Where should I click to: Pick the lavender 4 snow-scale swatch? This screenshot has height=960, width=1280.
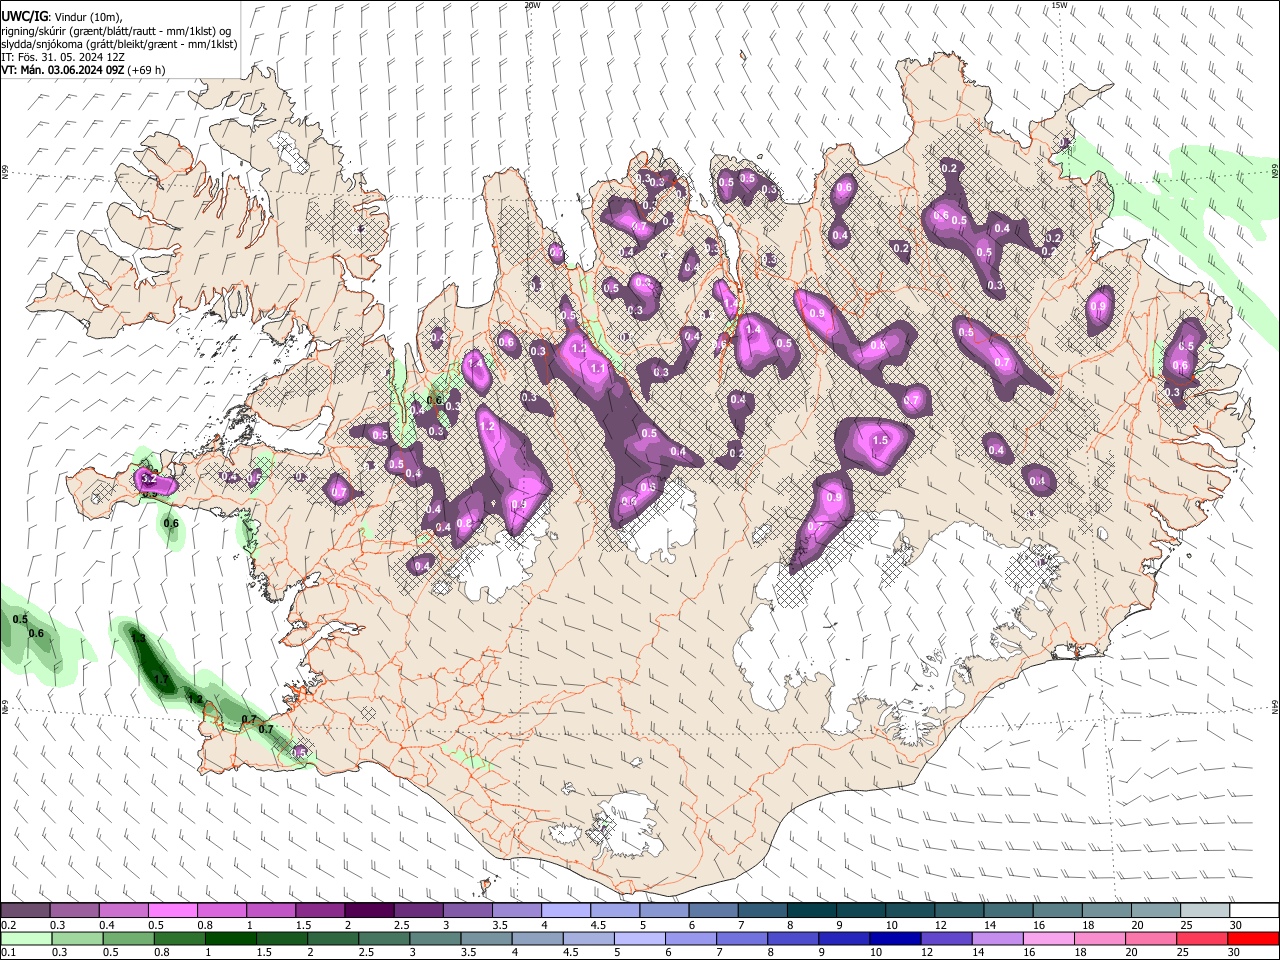tap(567, 910)
